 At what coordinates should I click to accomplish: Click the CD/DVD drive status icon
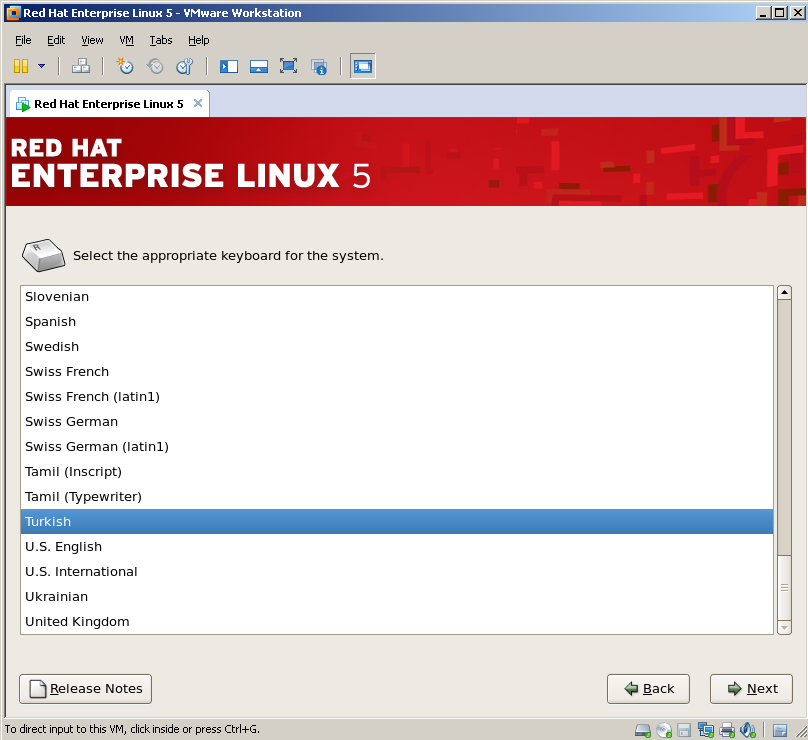click(664, 730)
